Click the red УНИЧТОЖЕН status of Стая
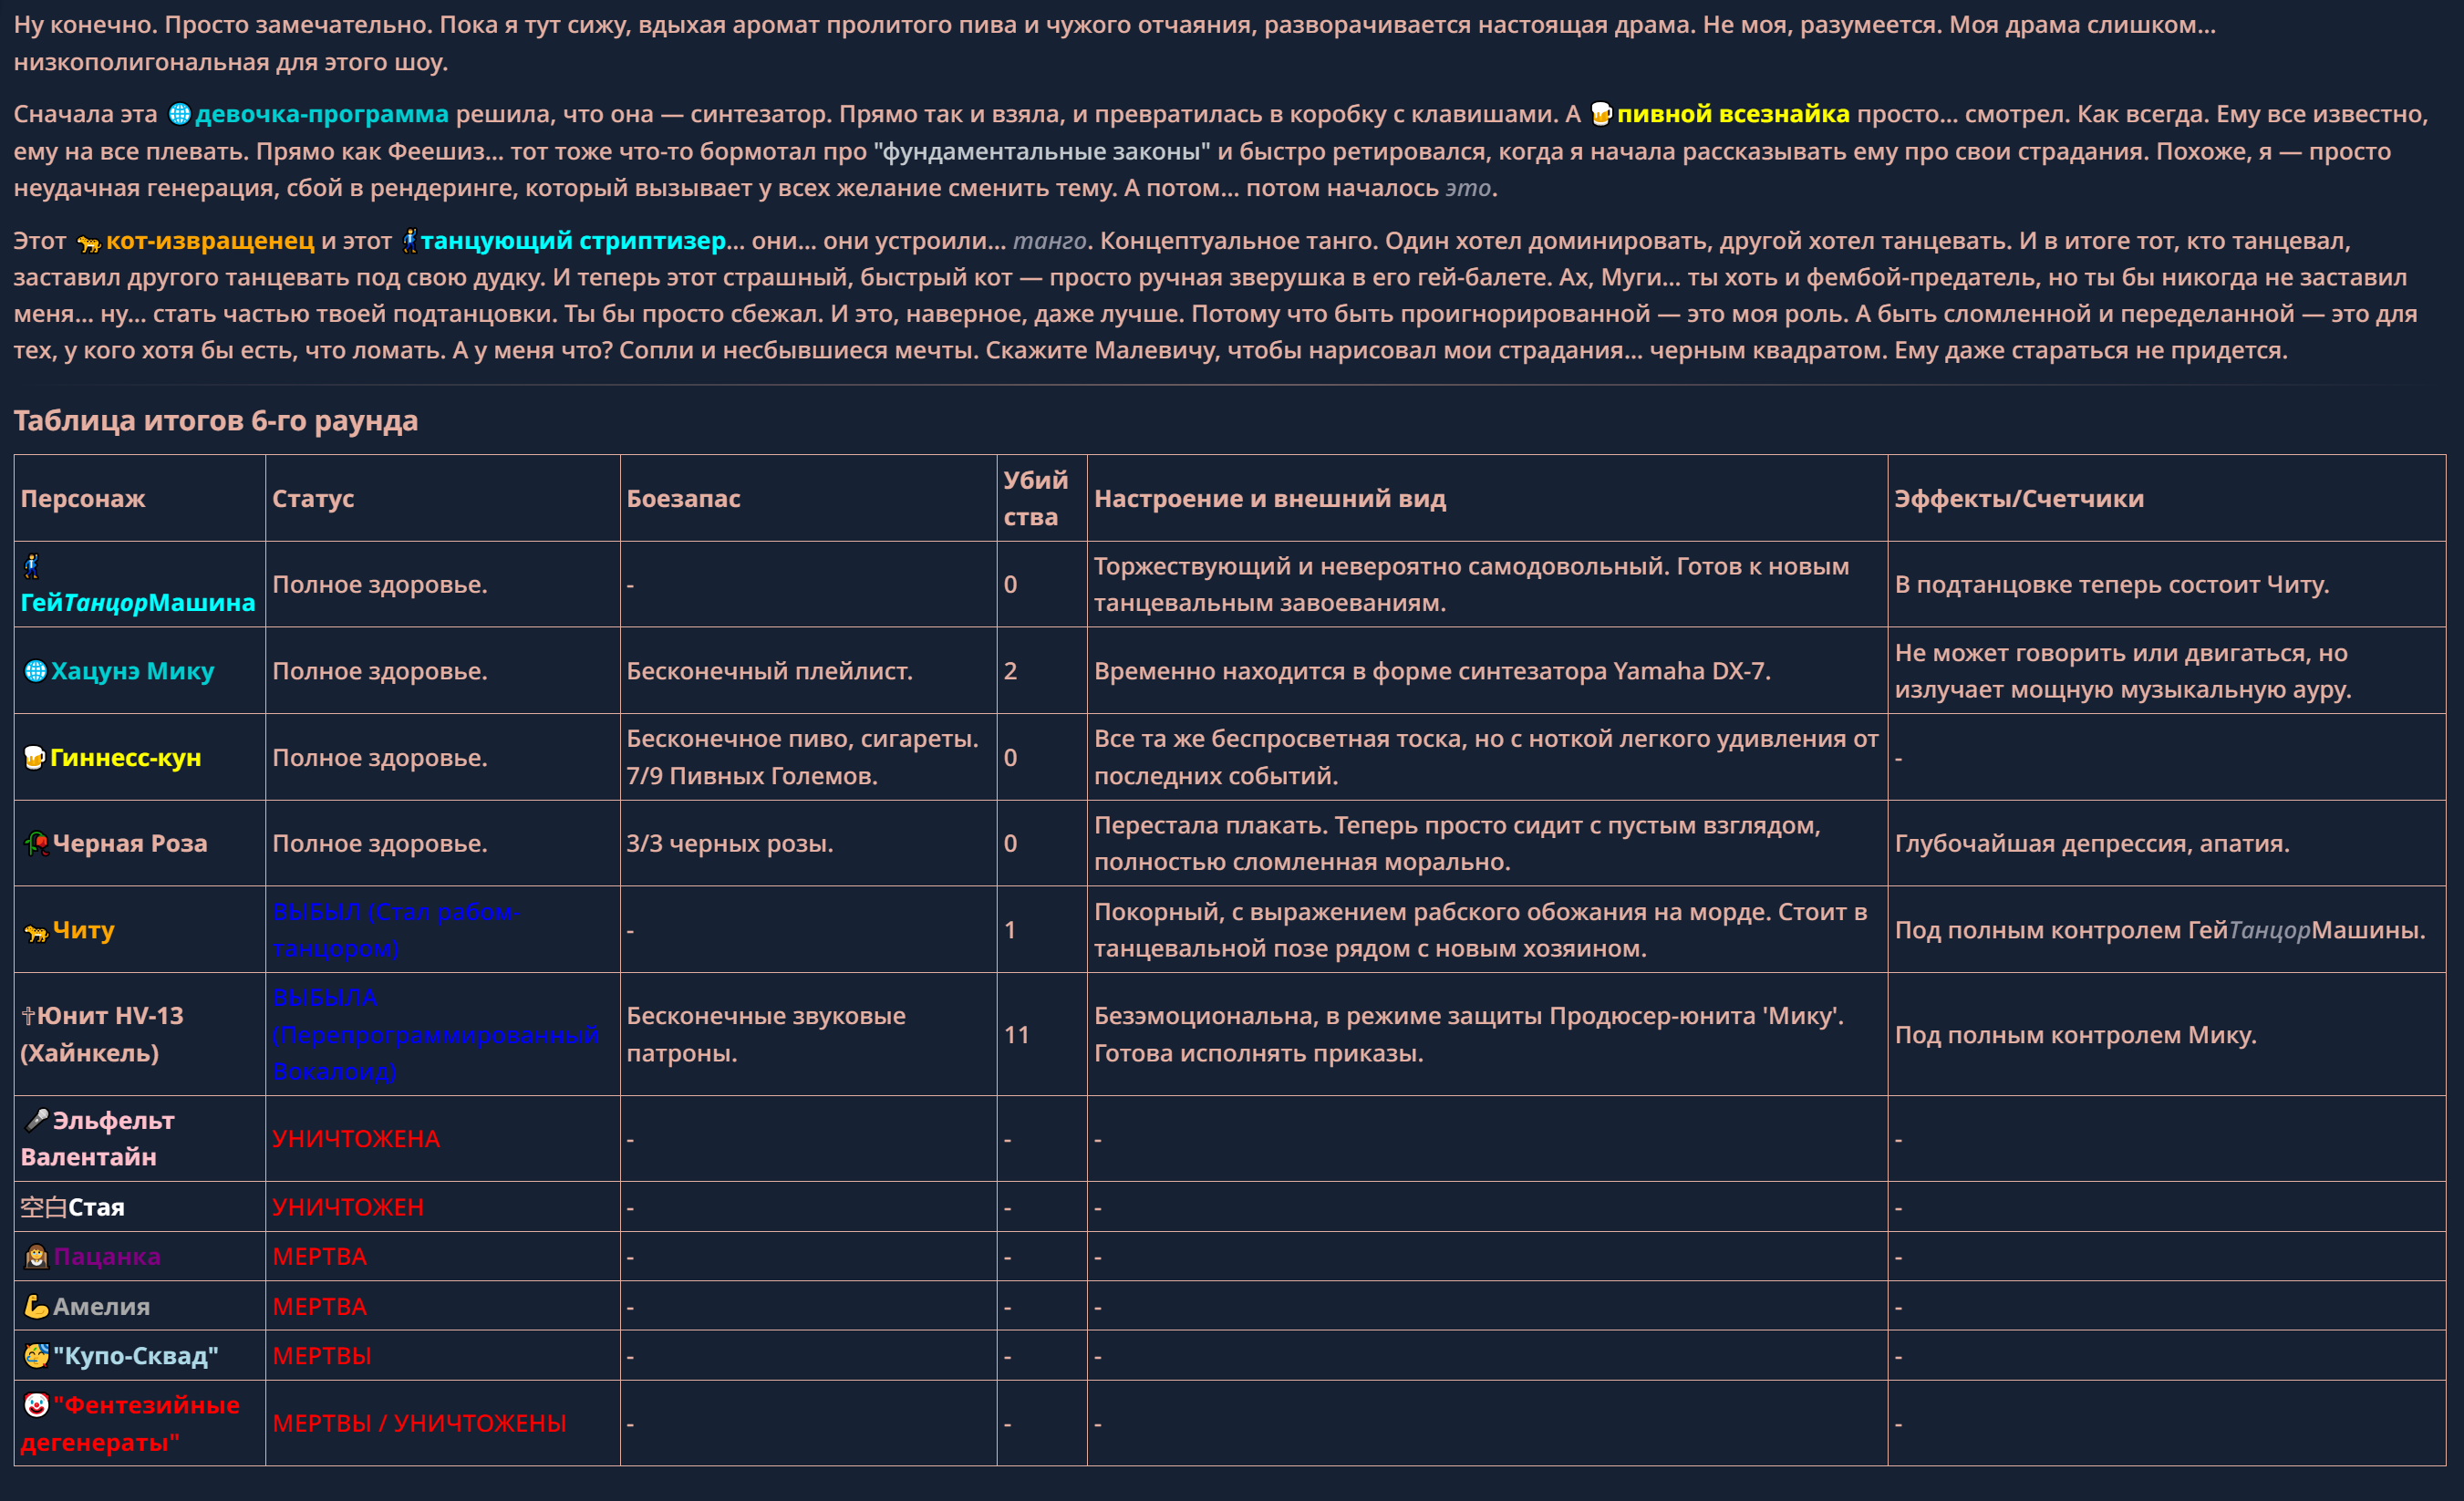The width and height of the screenshot is (2464, 1501). point(348,1207)
